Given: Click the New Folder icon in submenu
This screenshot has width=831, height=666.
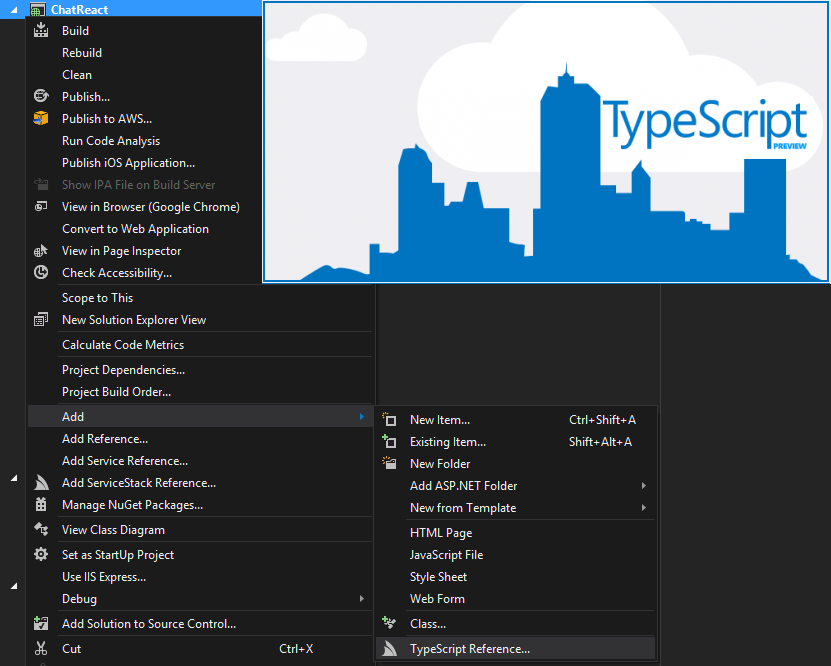Looking at the screenshot, I should pos(390,463).
